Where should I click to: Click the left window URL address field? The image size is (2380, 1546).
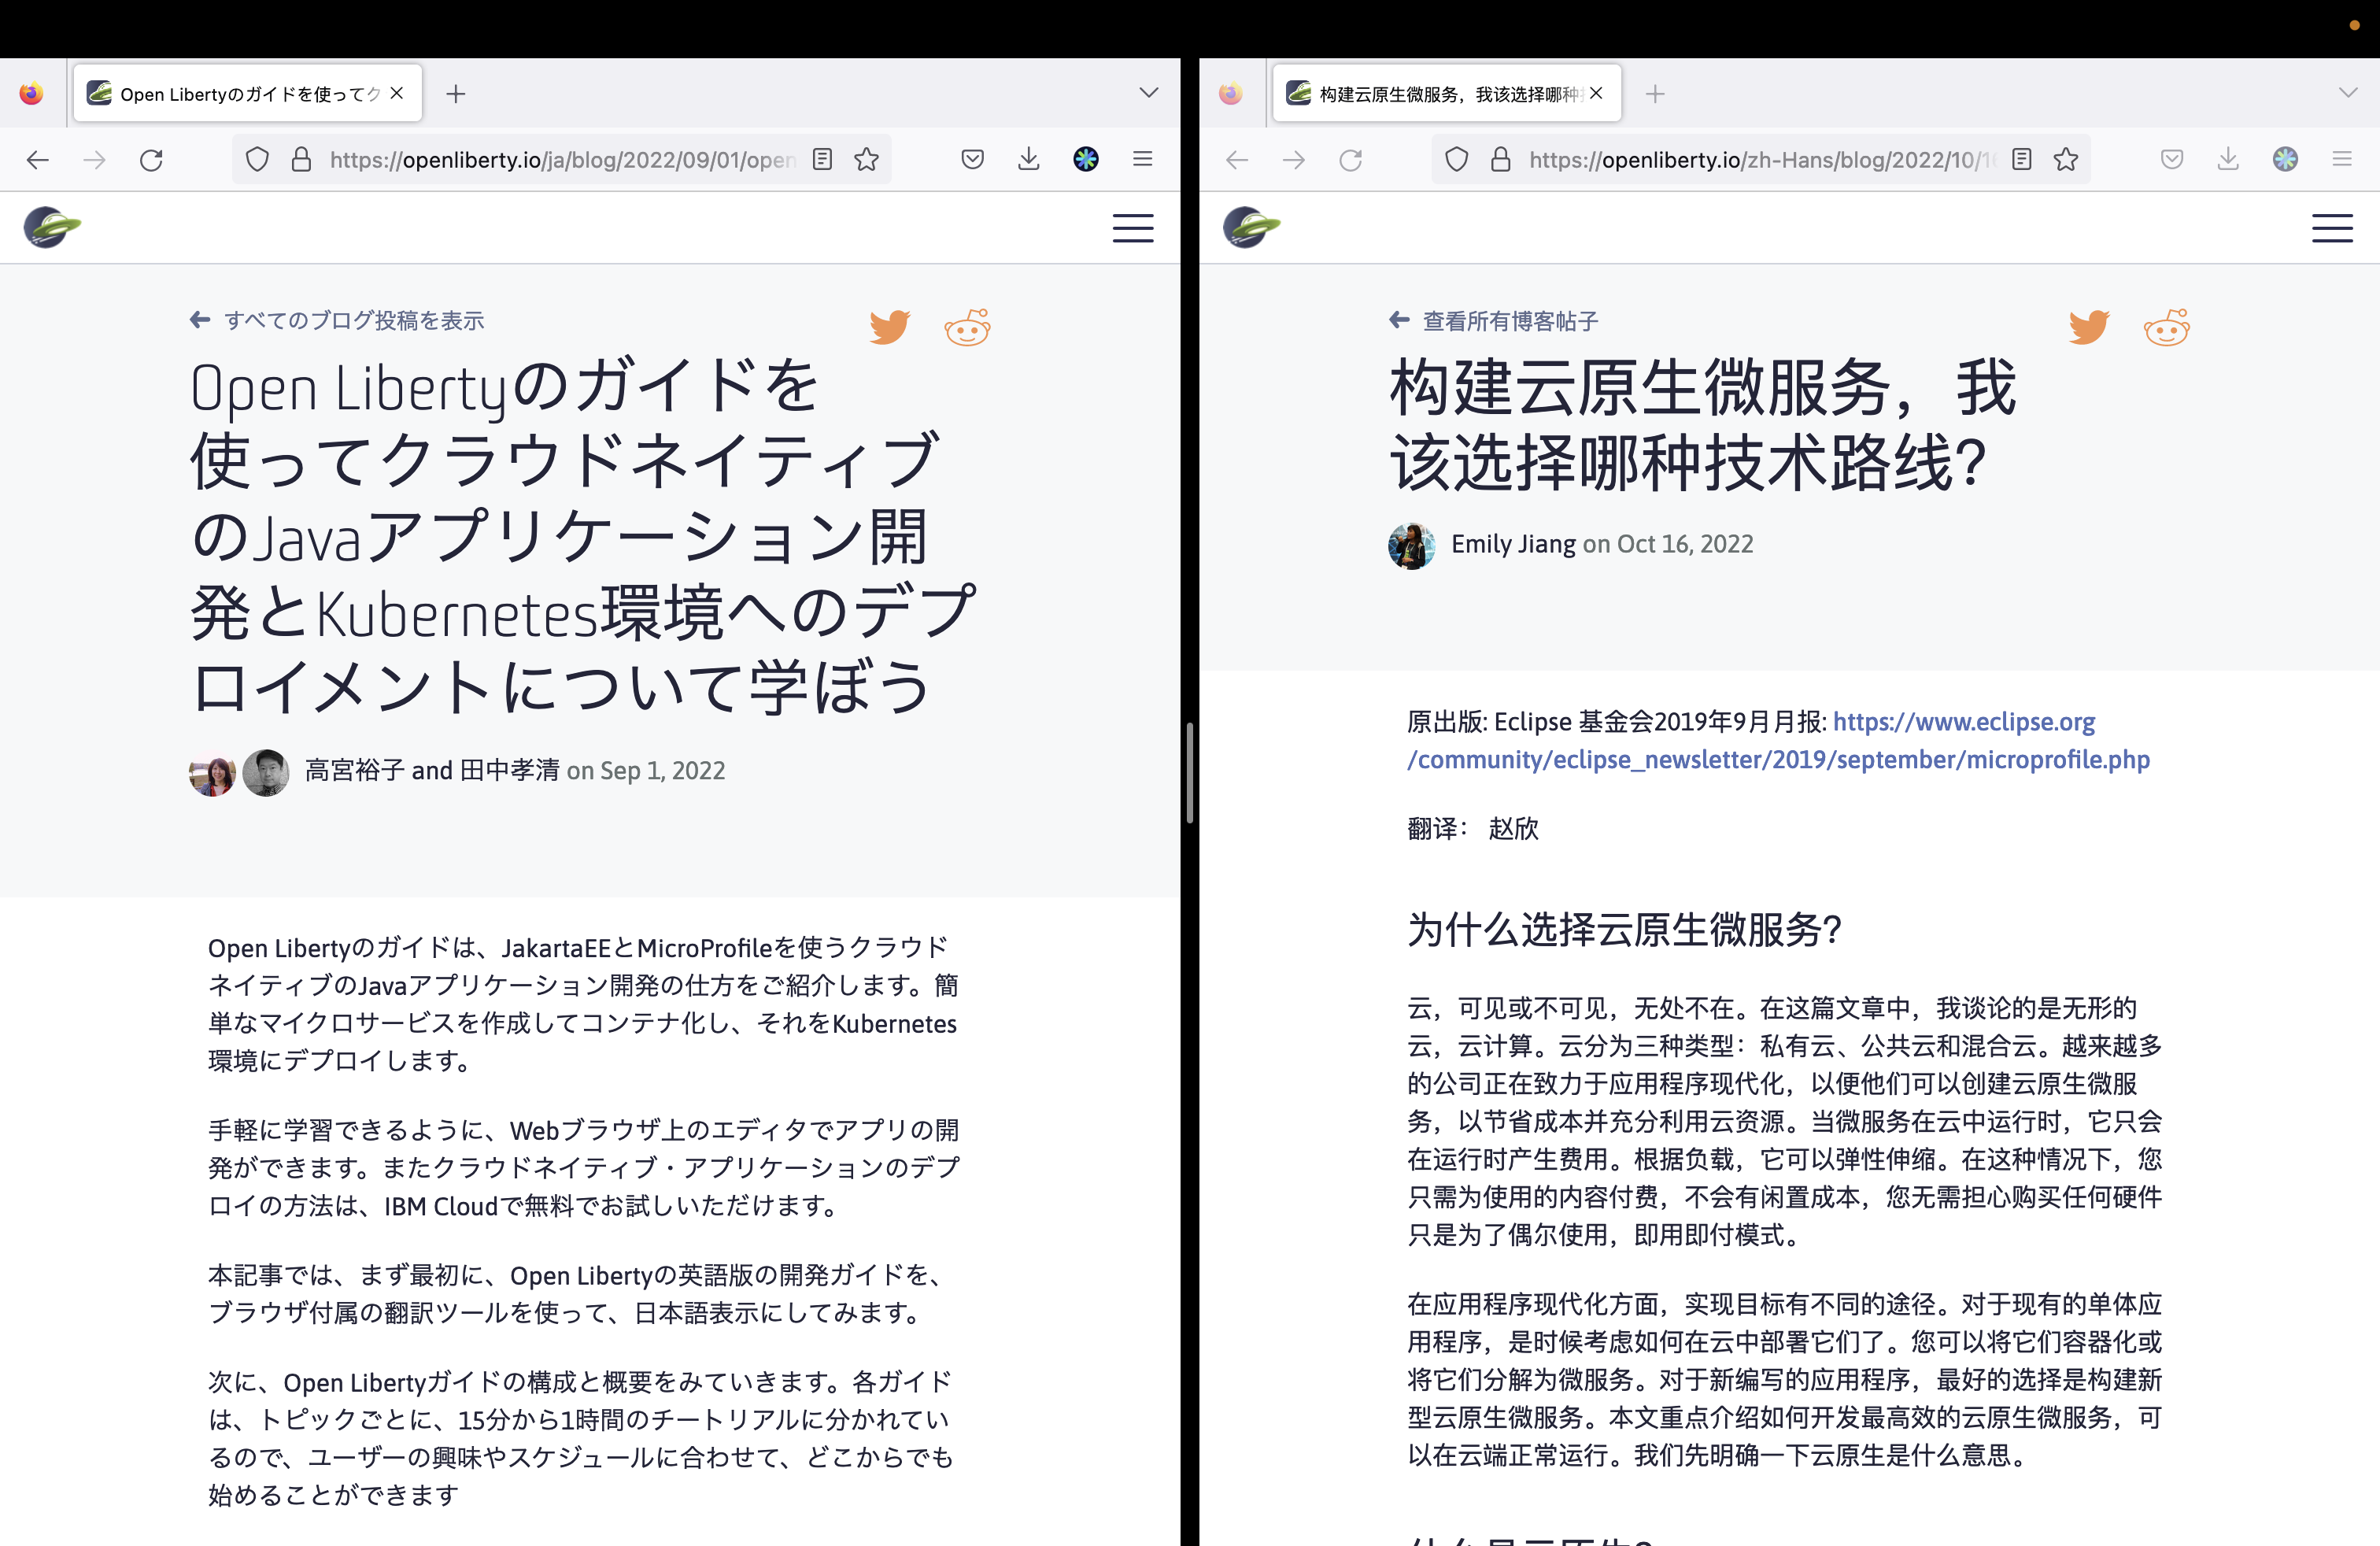(562, 160)
